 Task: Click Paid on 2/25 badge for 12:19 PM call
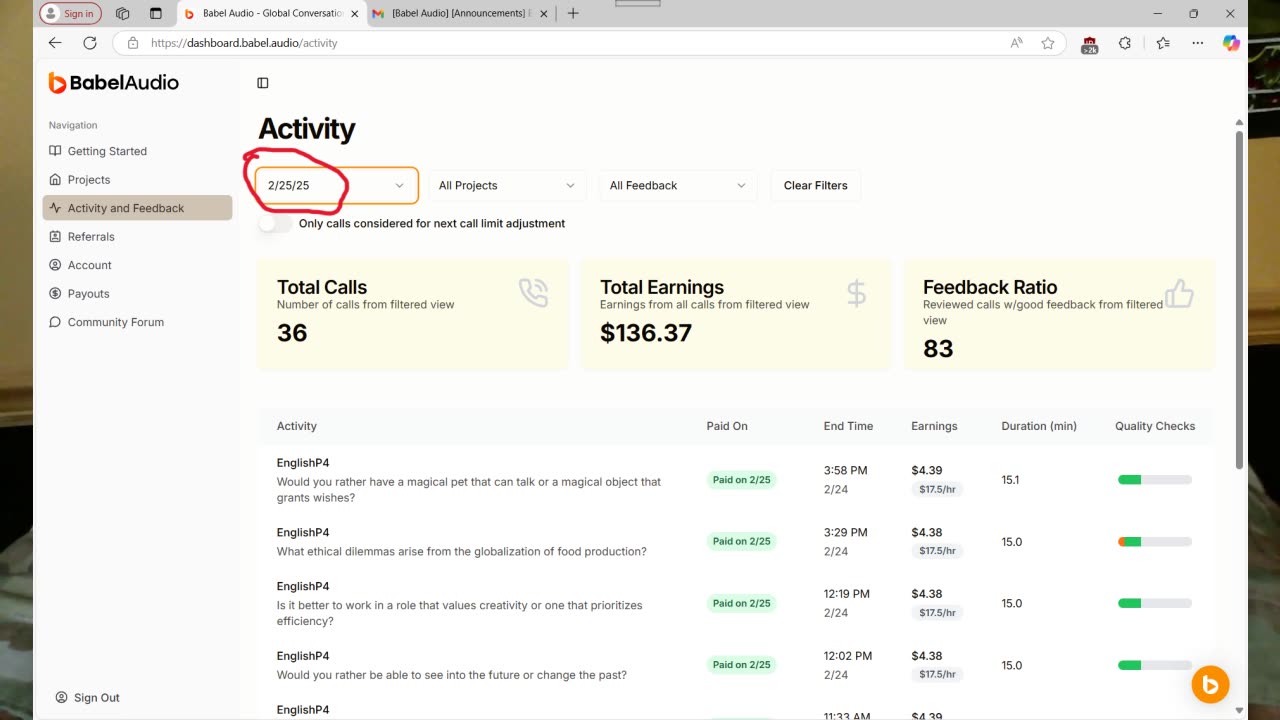741,603
